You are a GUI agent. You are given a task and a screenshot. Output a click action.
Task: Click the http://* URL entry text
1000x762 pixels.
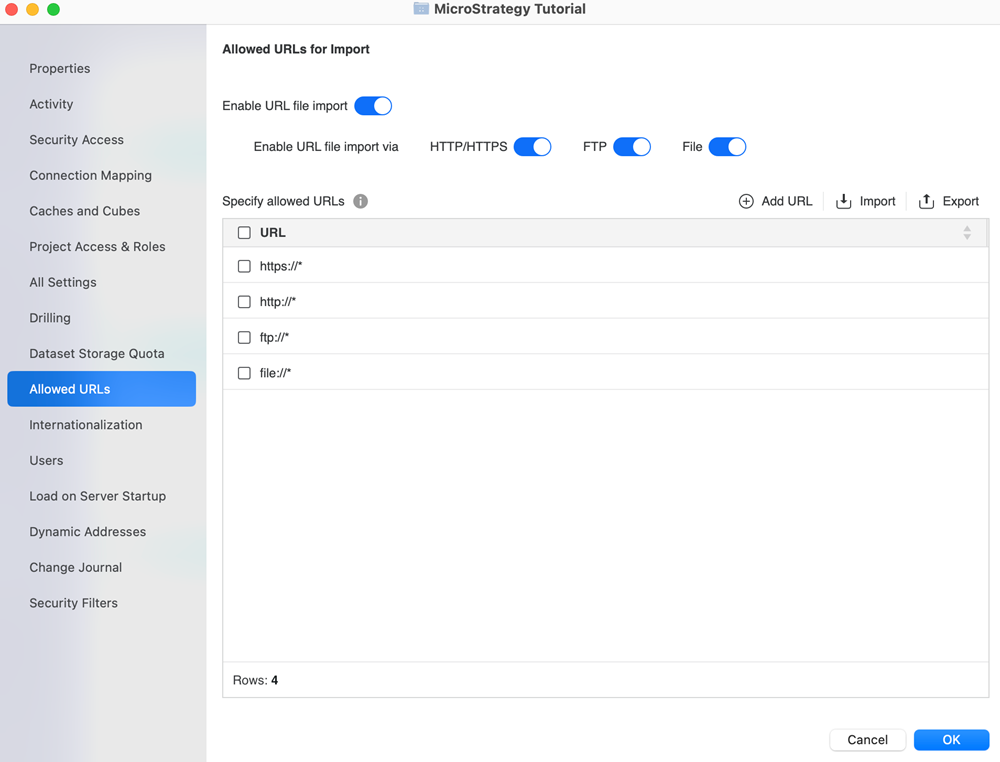coord(278,302)
